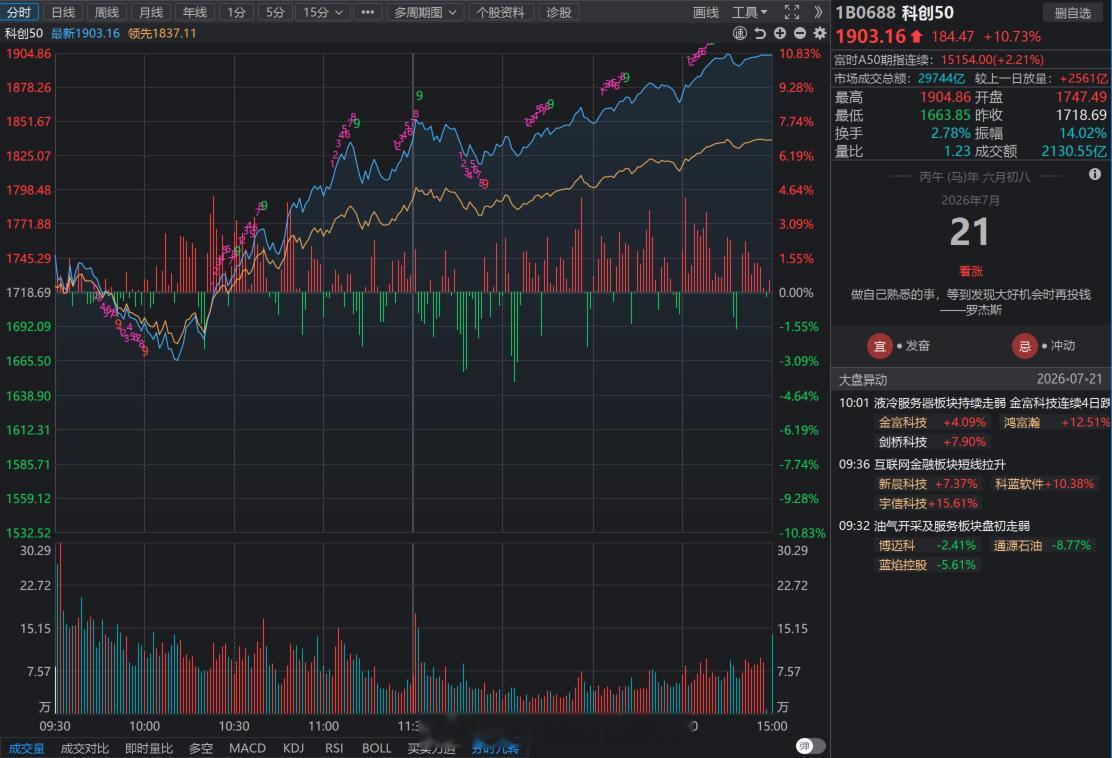The image size is (1112, 758).
Task: Open chart settings gear icon
Action: pyautogui.click(x=820, y=33)
